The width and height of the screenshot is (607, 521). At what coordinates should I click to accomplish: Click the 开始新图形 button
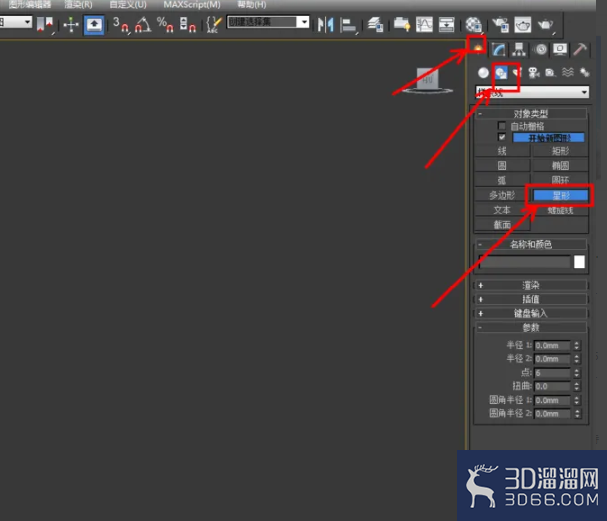(549, 138)
